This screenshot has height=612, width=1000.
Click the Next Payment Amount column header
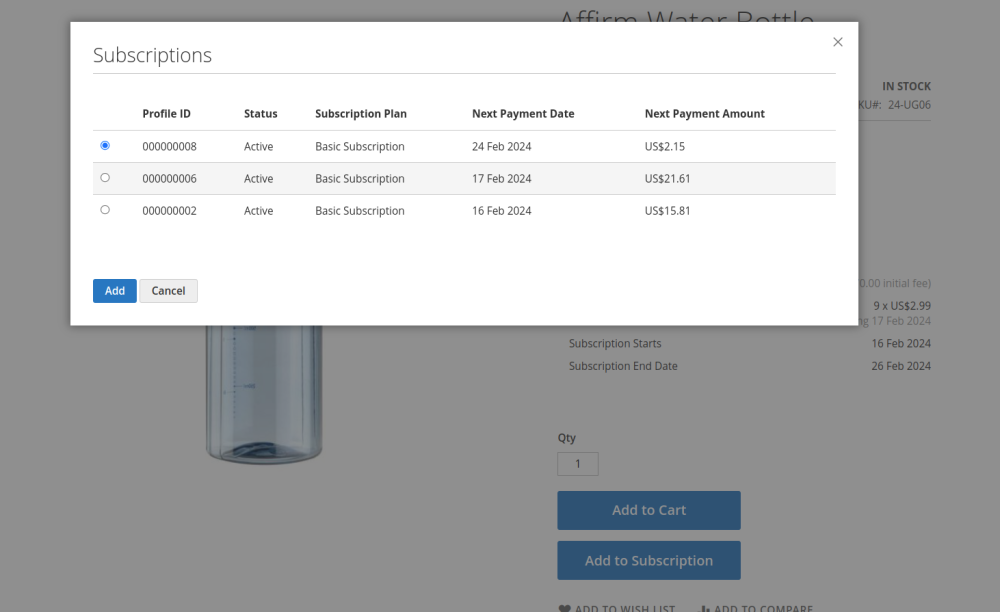(704, 113)
